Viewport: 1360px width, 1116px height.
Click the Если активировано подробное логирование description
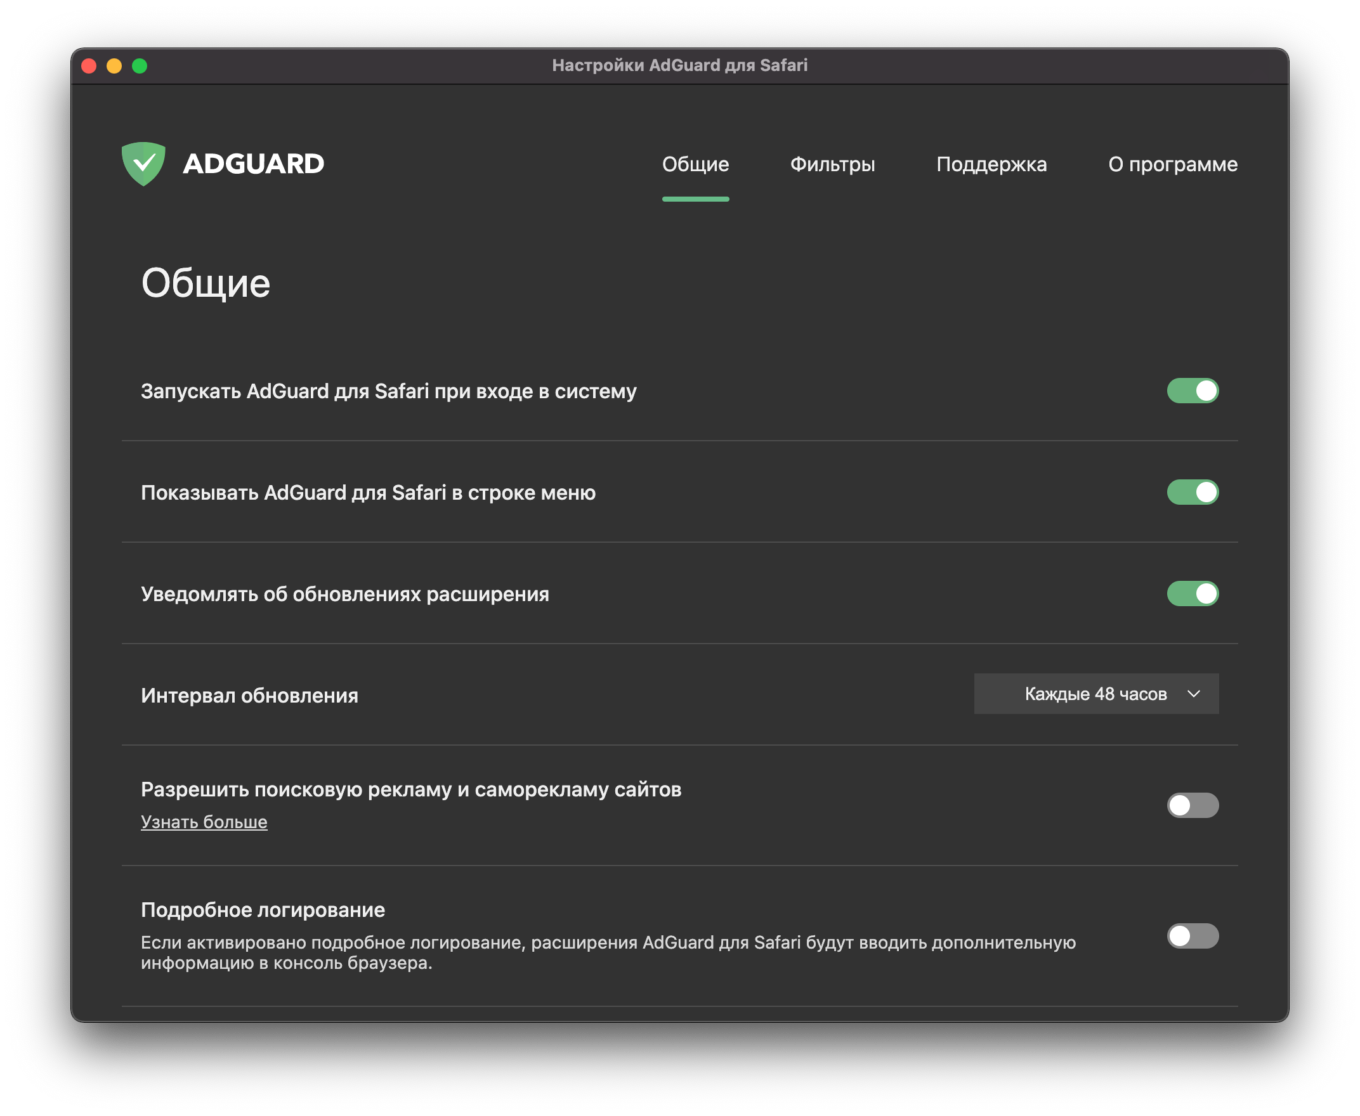[x=608, y=953]
